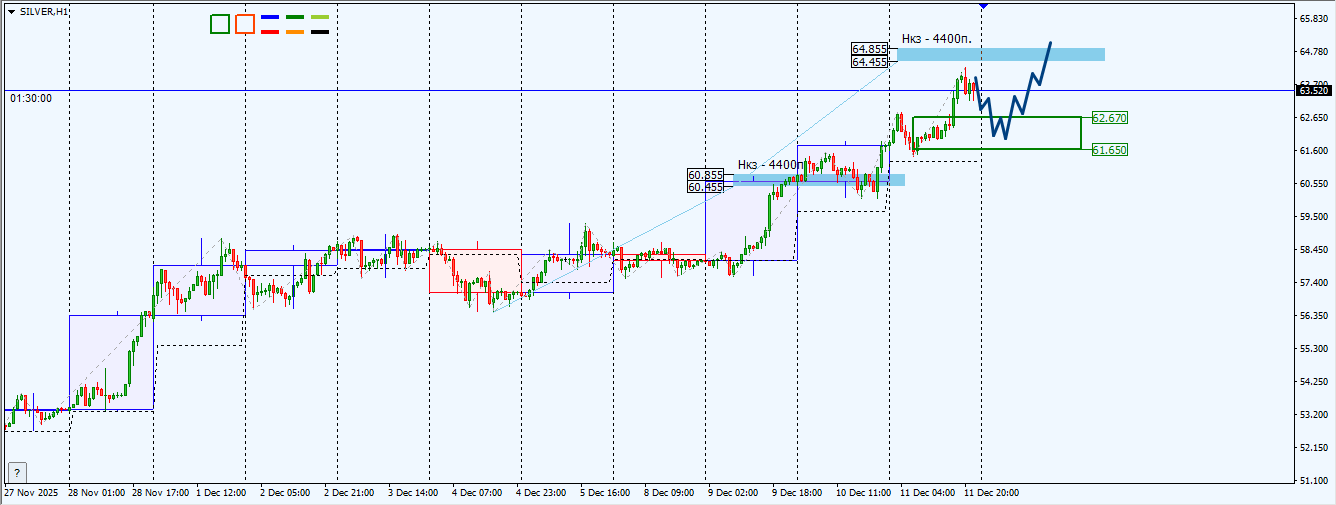Click the green rectangle drawing button

pos(220,24)
